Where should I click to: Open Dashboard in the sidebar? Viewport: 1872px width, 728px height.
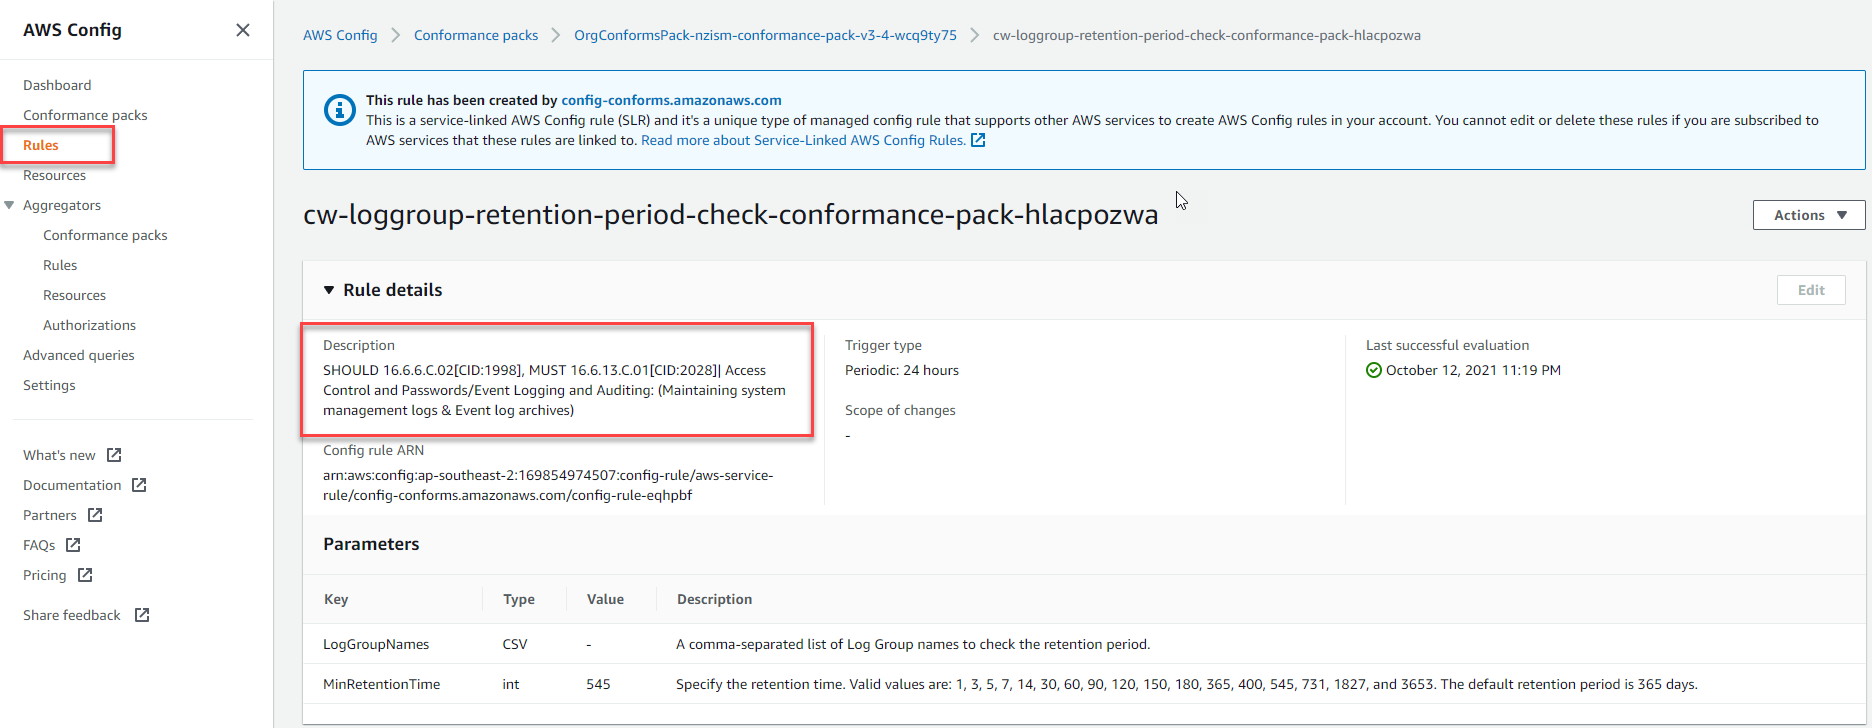57,85
